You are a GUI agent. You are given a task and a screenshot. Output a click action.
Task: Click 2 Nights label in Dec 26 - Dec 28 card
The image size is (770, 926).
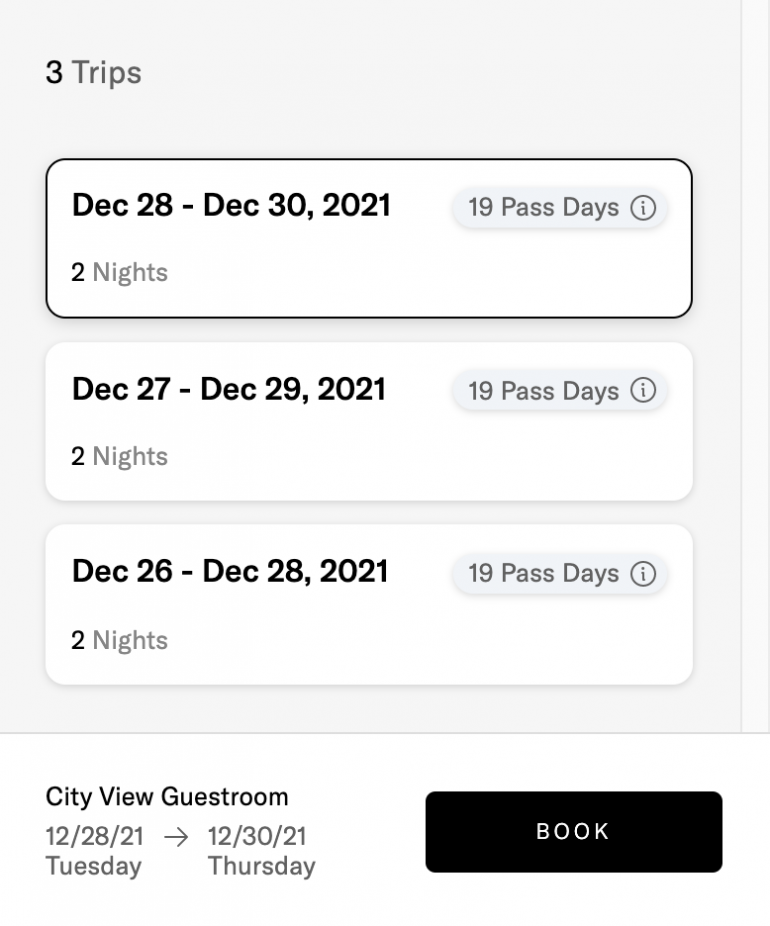tap(119, 640)
